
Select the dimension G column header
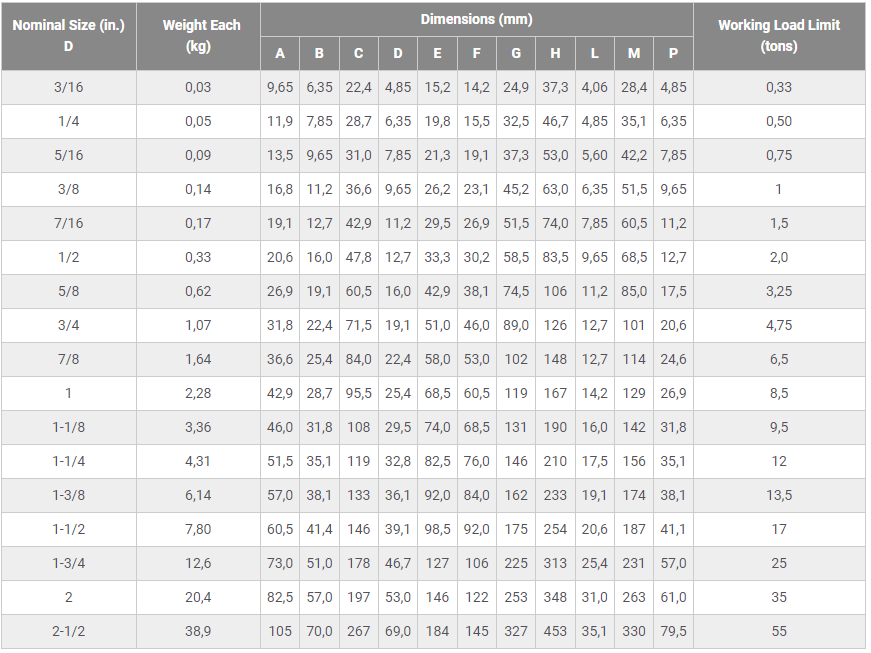point(516,54)
